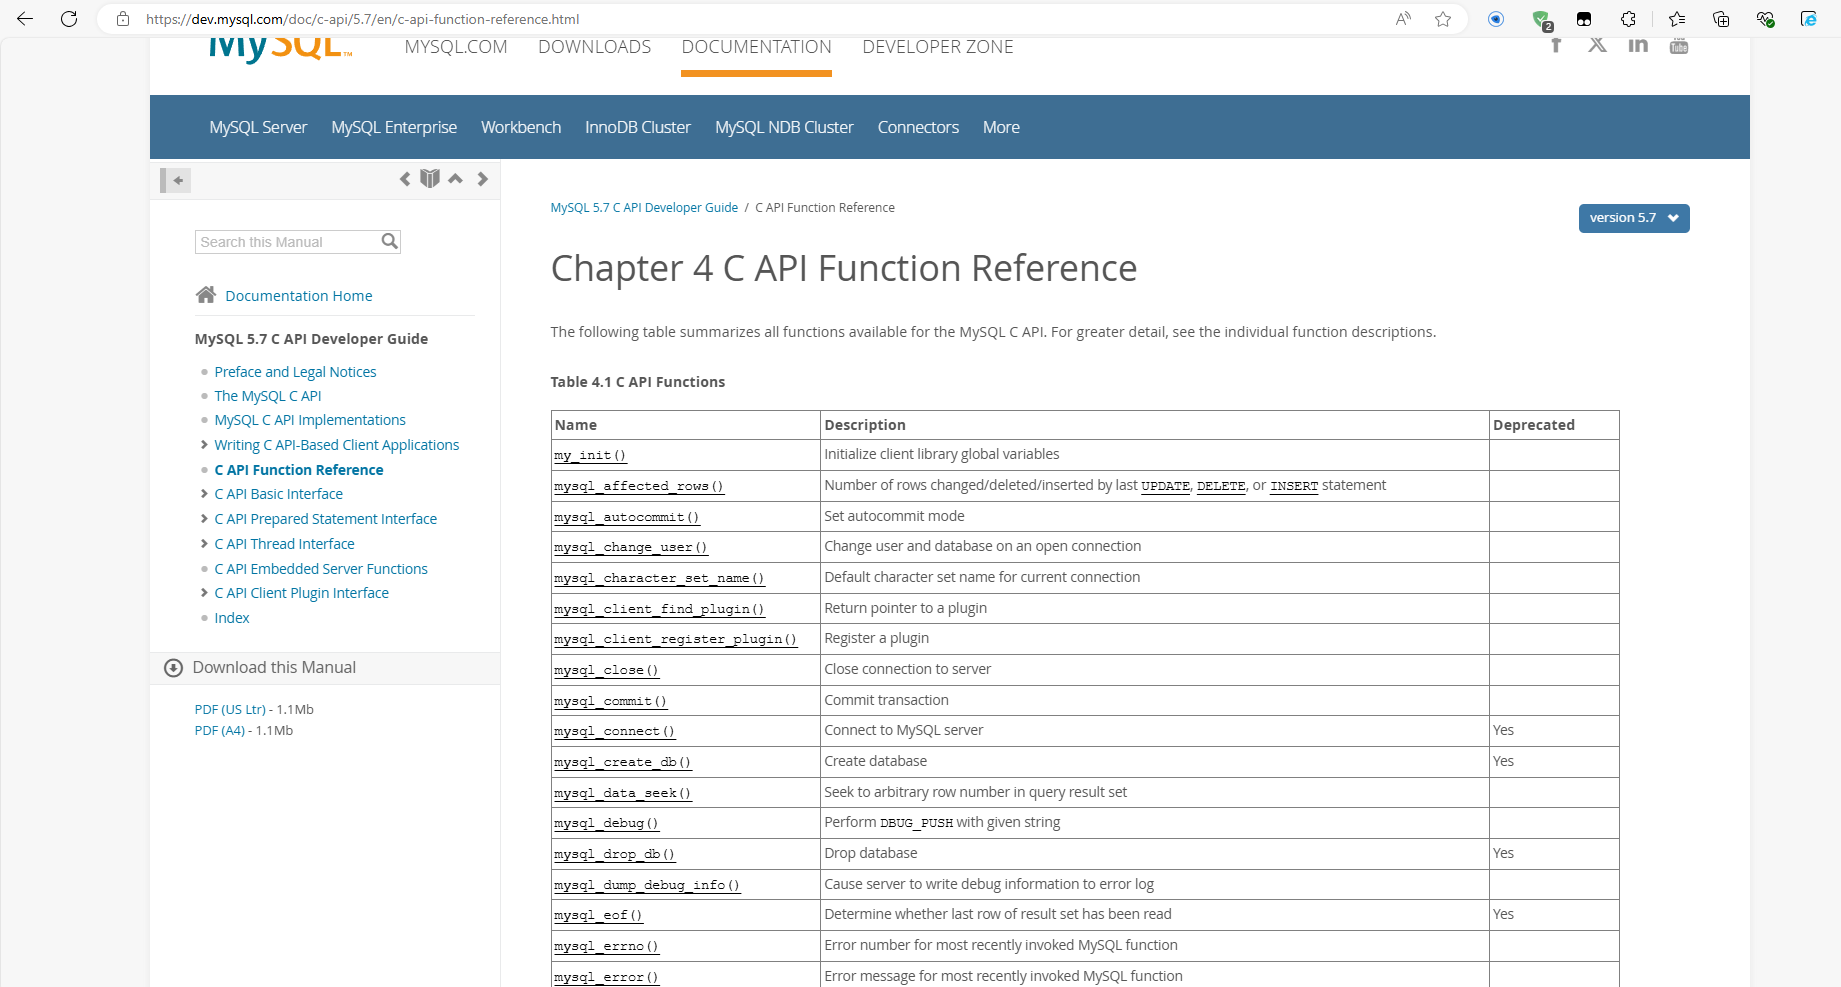Open MySQL NDB Cluster menu item
This screenshot has width=1841, height=987.
[x=784, y=127]
